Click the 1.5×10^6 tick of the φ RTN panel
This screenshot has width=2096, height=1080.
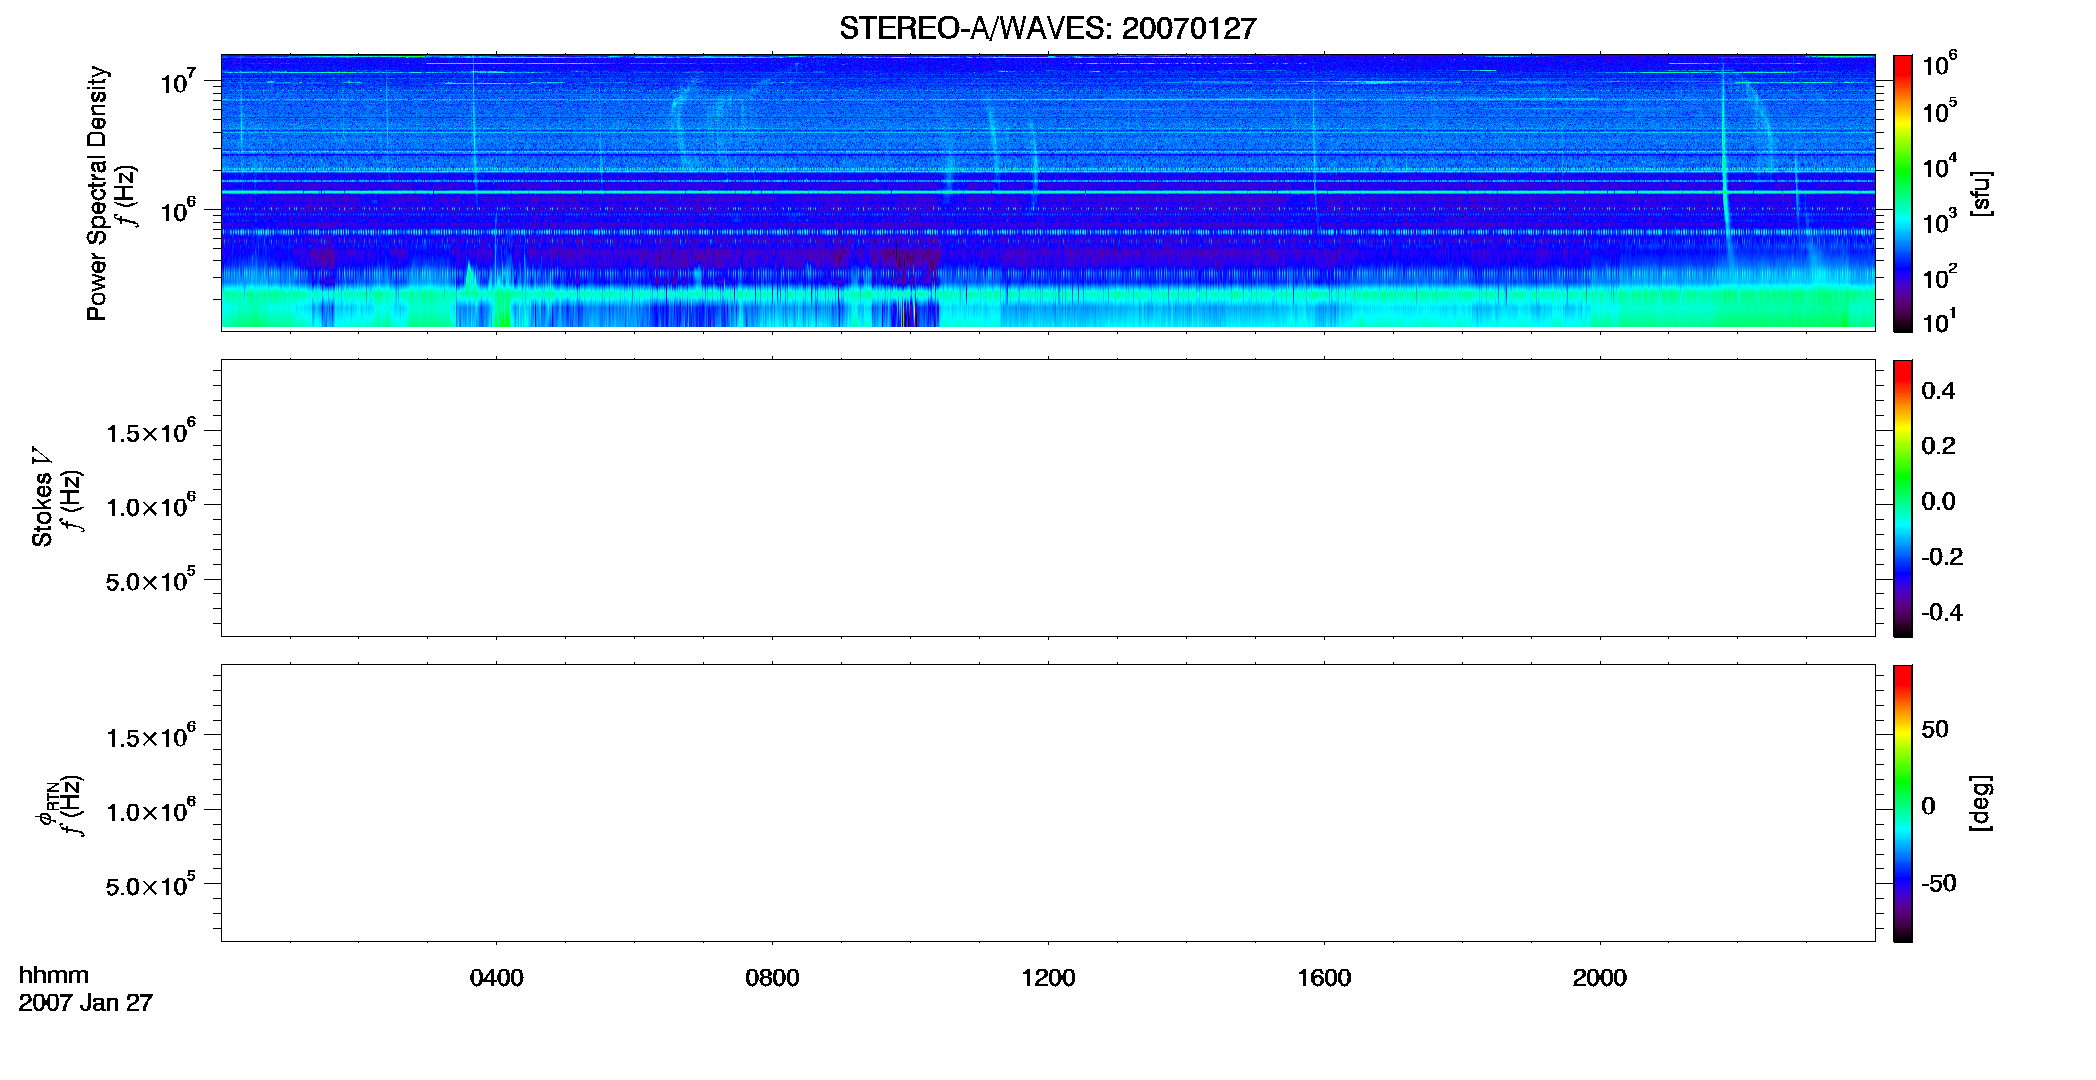(151, 737)
